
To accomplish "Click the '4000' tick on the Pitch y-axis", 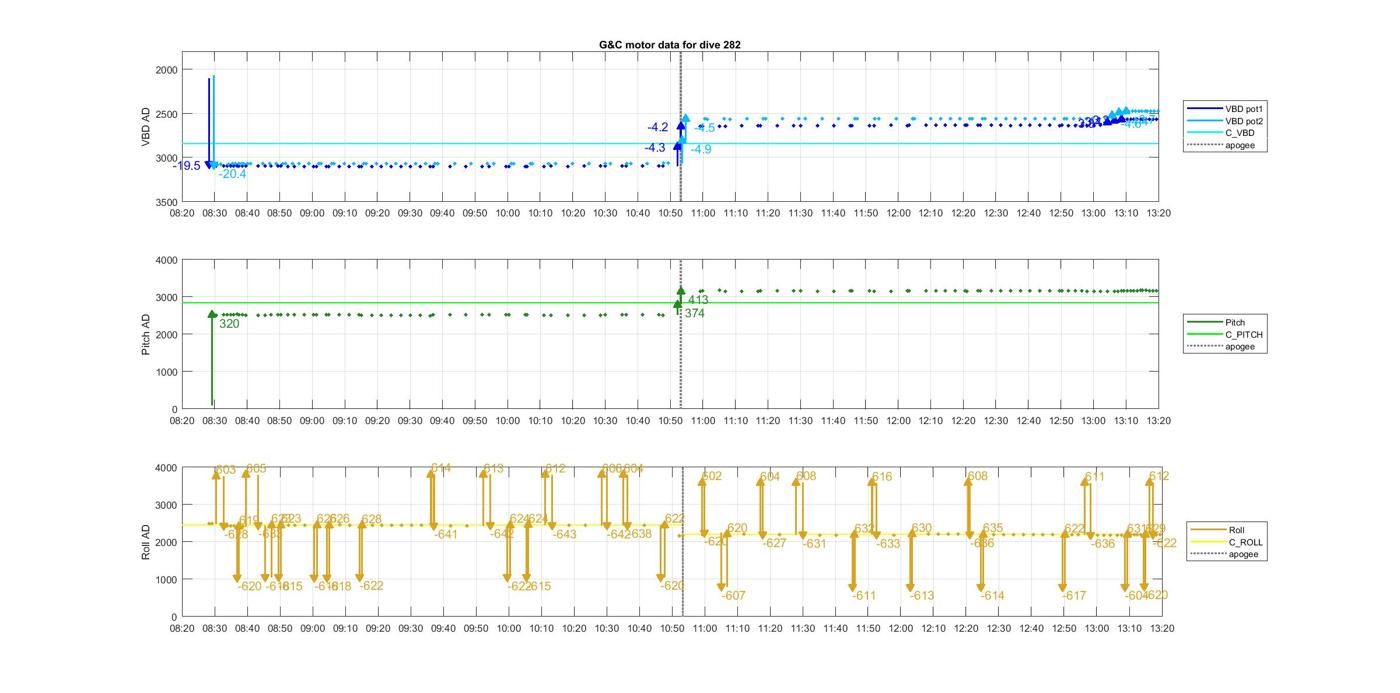I will point(166,260).
